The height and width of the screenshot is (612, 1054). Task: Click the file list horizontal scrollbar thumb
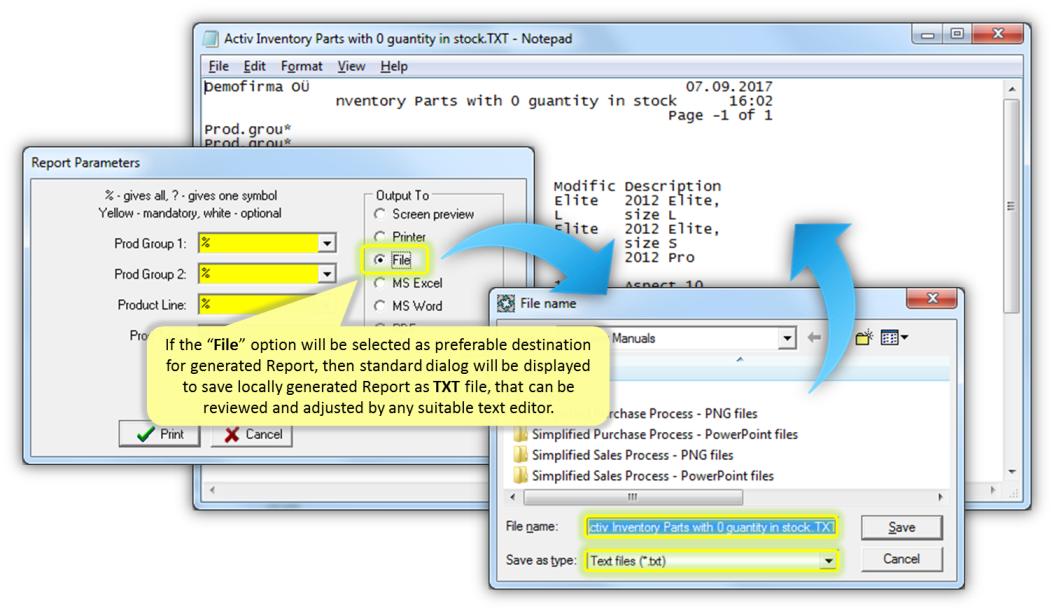[633, 497]
